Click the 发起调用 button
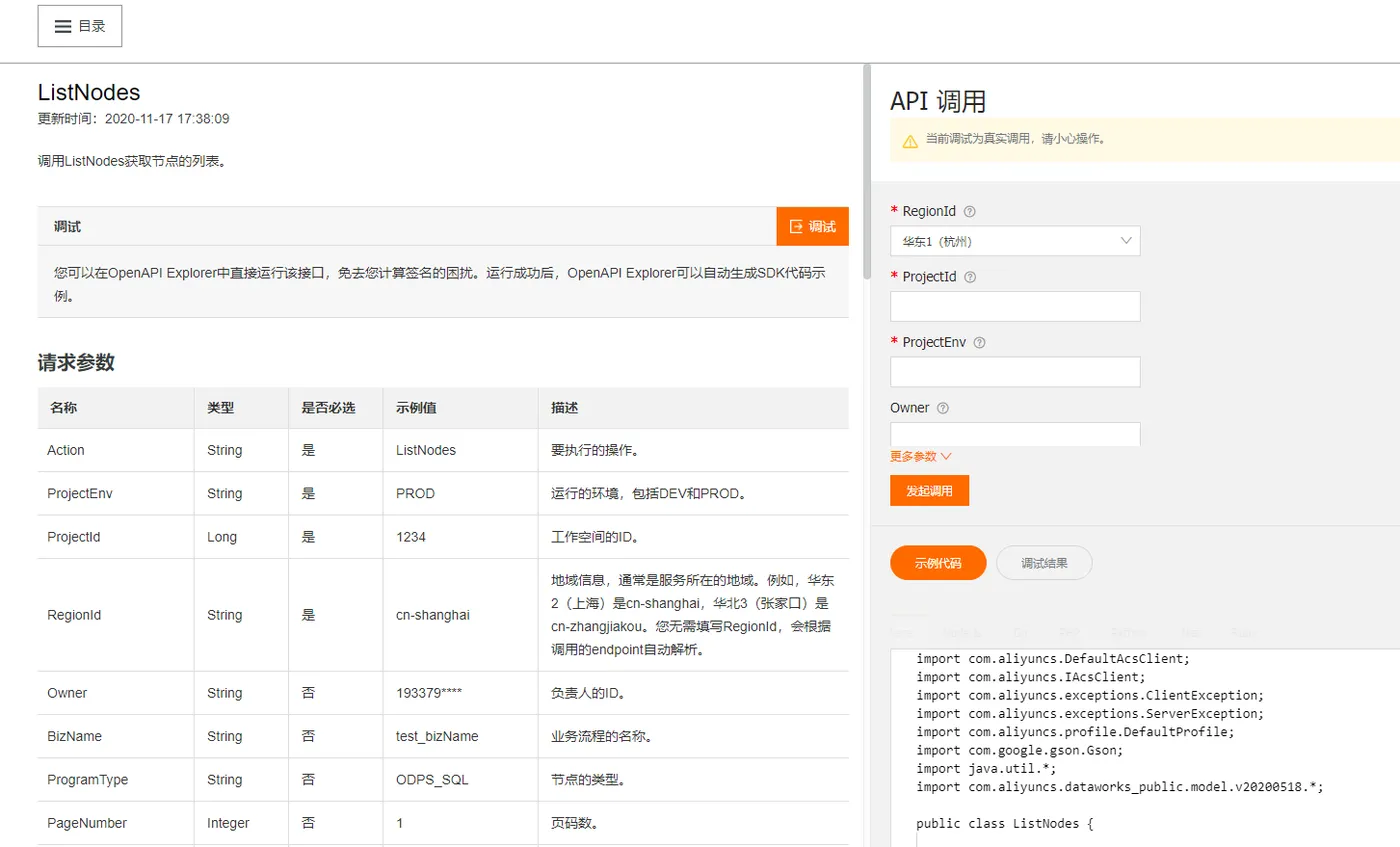This screenshot has width=1400, height=847. [929, 491]
